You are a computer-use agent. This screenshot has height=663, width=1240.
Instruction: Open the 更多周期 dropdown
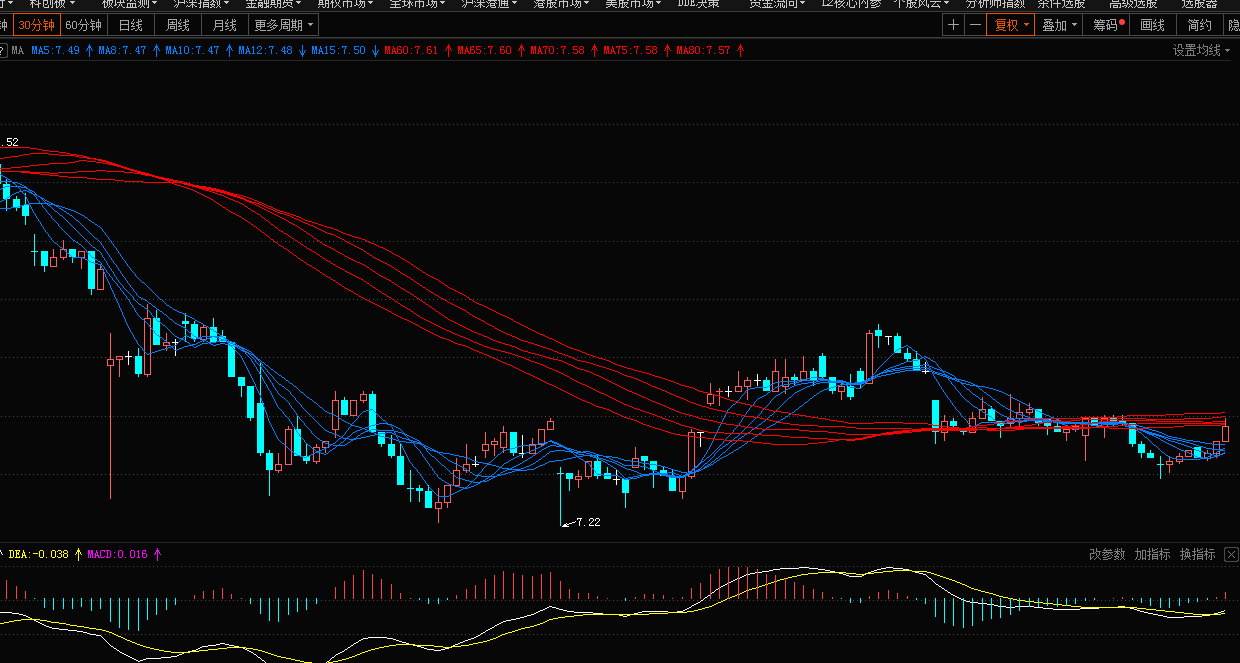(283, 25)
